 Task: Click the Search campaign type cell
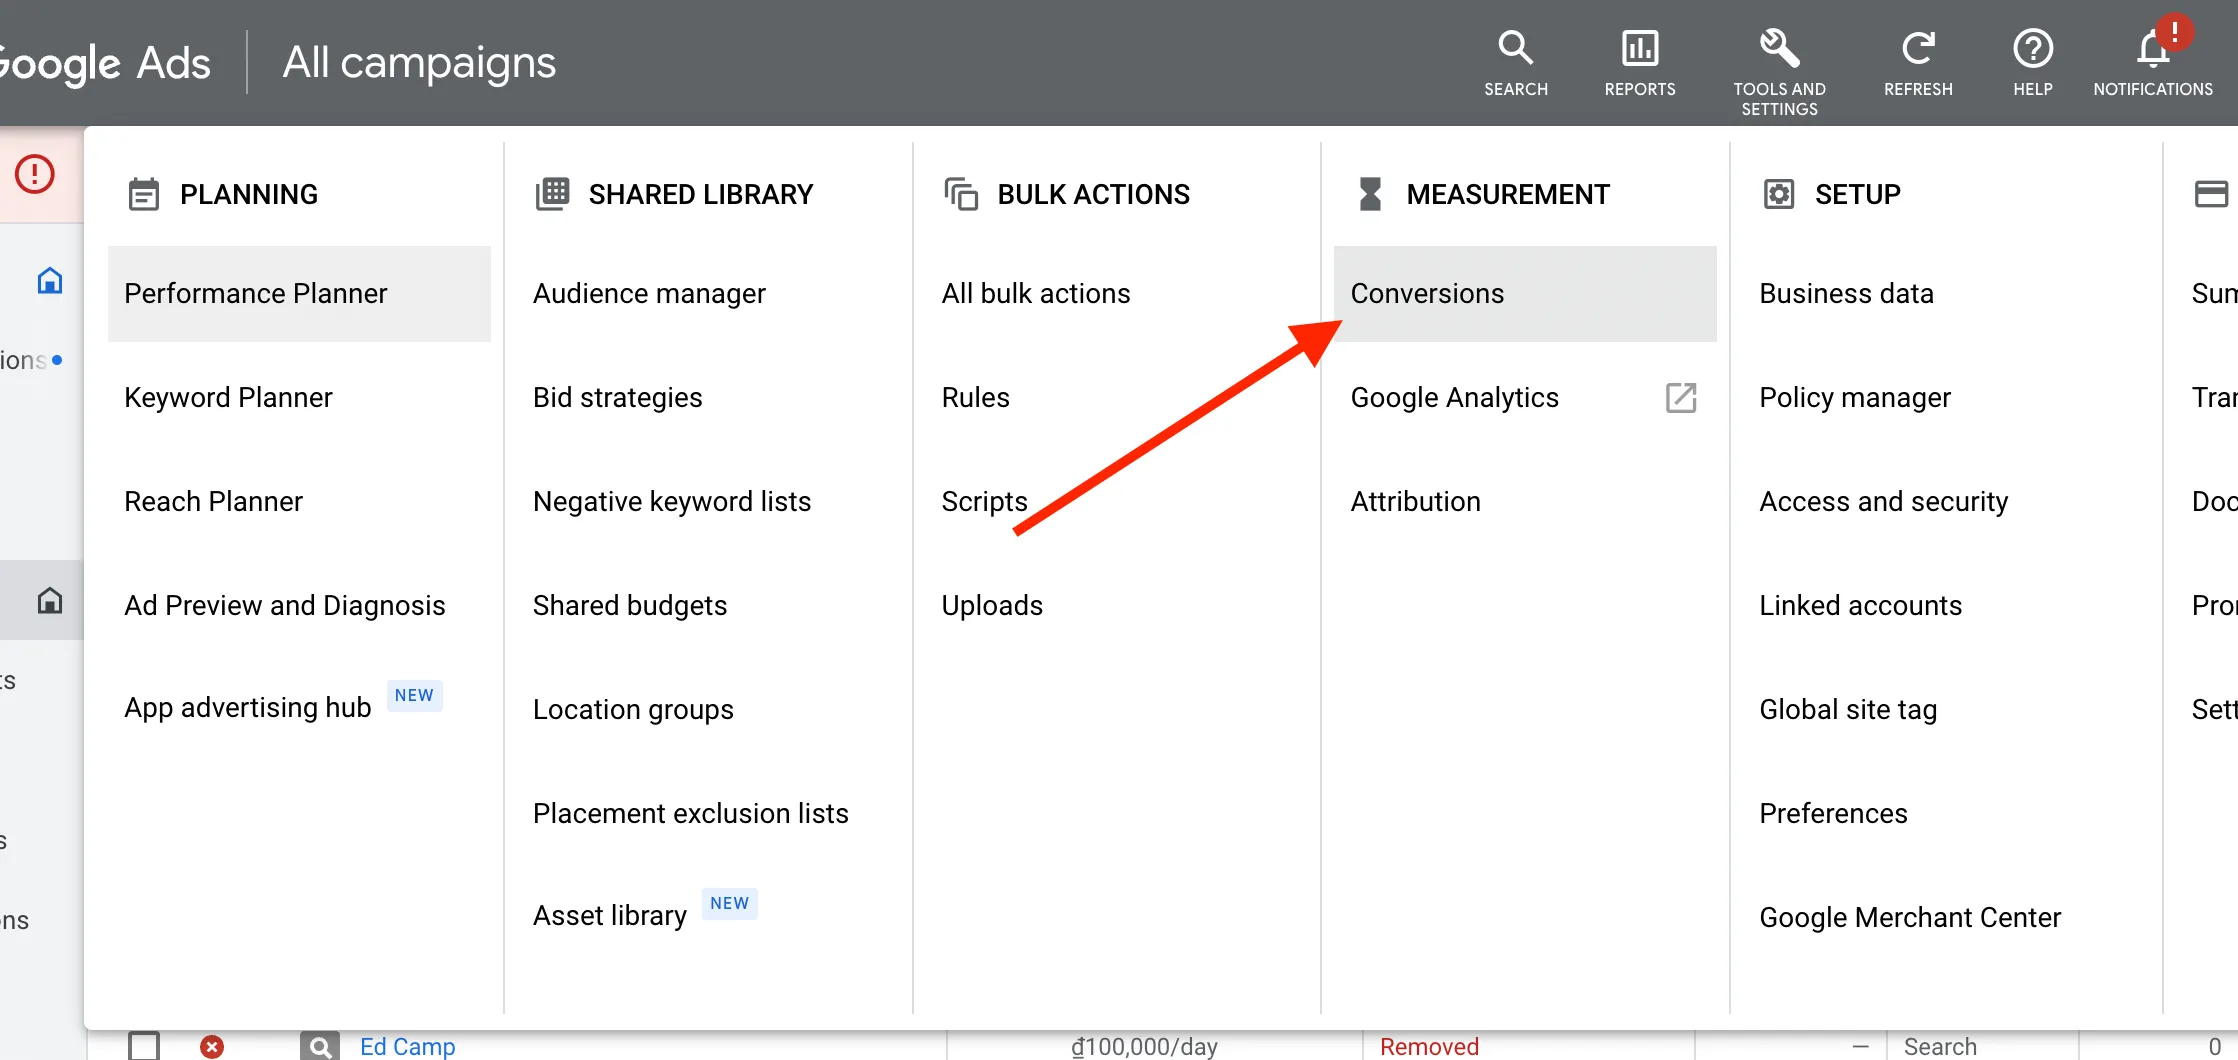[x=1940, y=1047]
